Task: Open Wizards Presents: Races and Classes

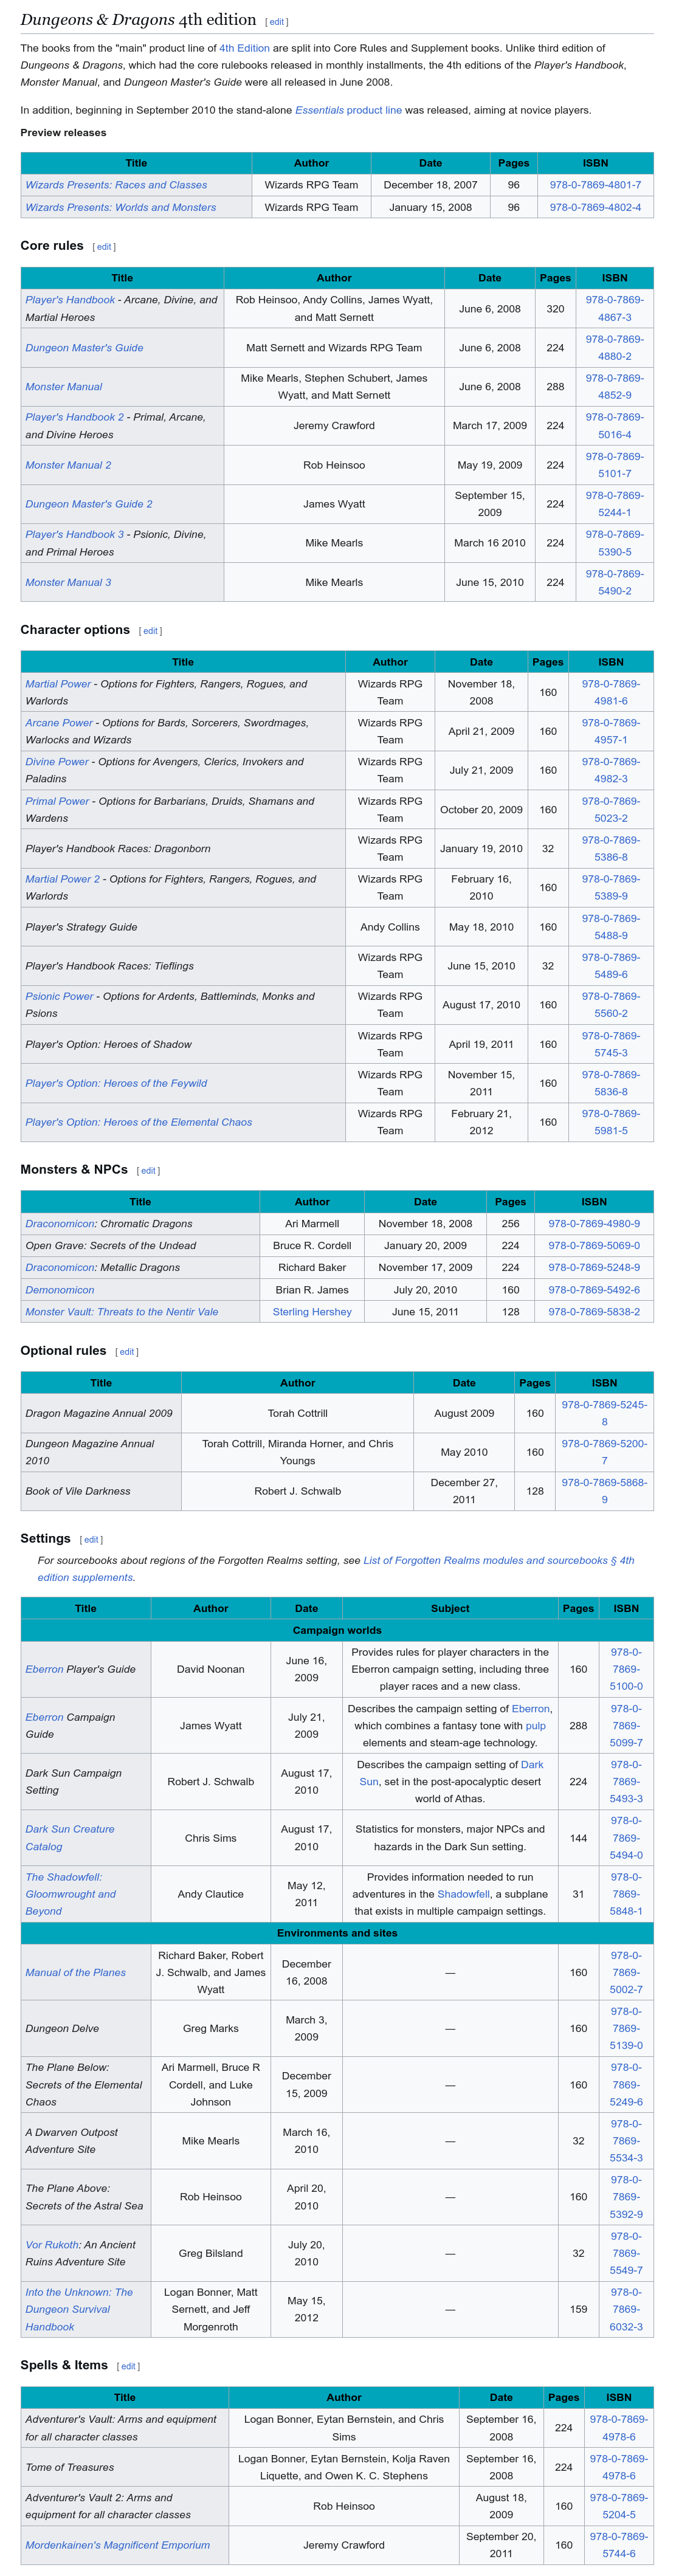Action: [116, 185]
